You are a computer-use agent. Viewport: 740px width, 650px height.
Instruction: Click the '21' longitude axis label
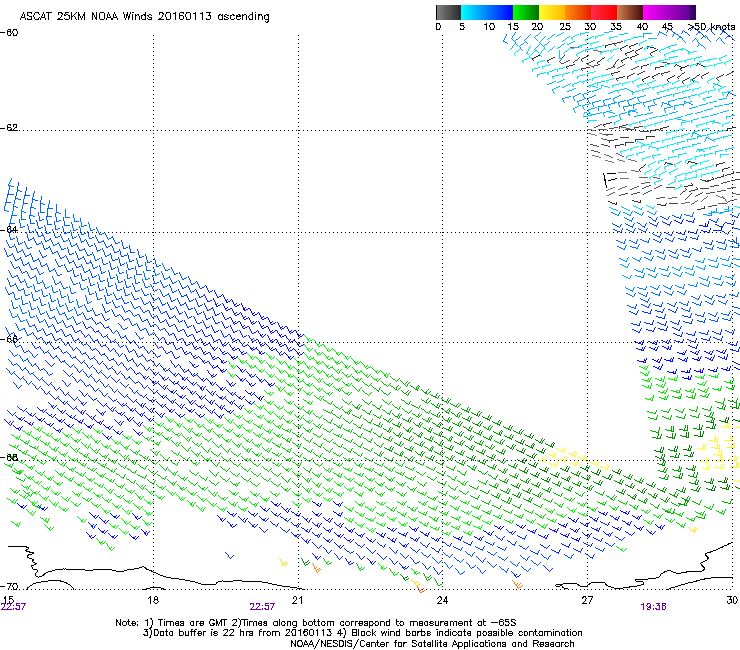pos(297,600)
